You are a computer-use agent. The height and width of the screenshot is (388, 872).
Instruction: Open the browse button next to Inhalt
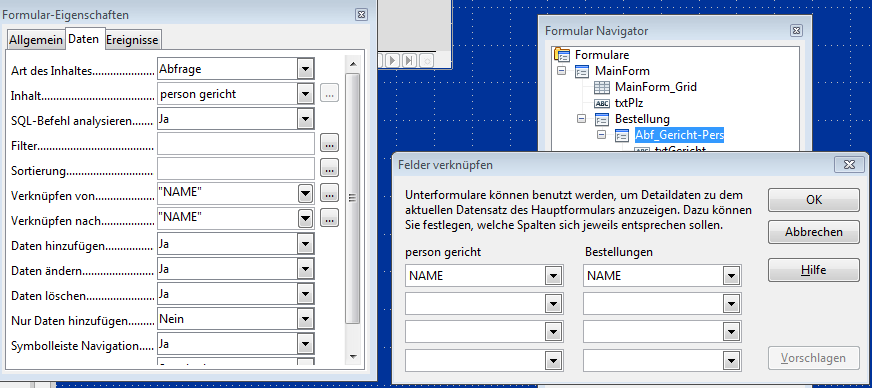329,93
